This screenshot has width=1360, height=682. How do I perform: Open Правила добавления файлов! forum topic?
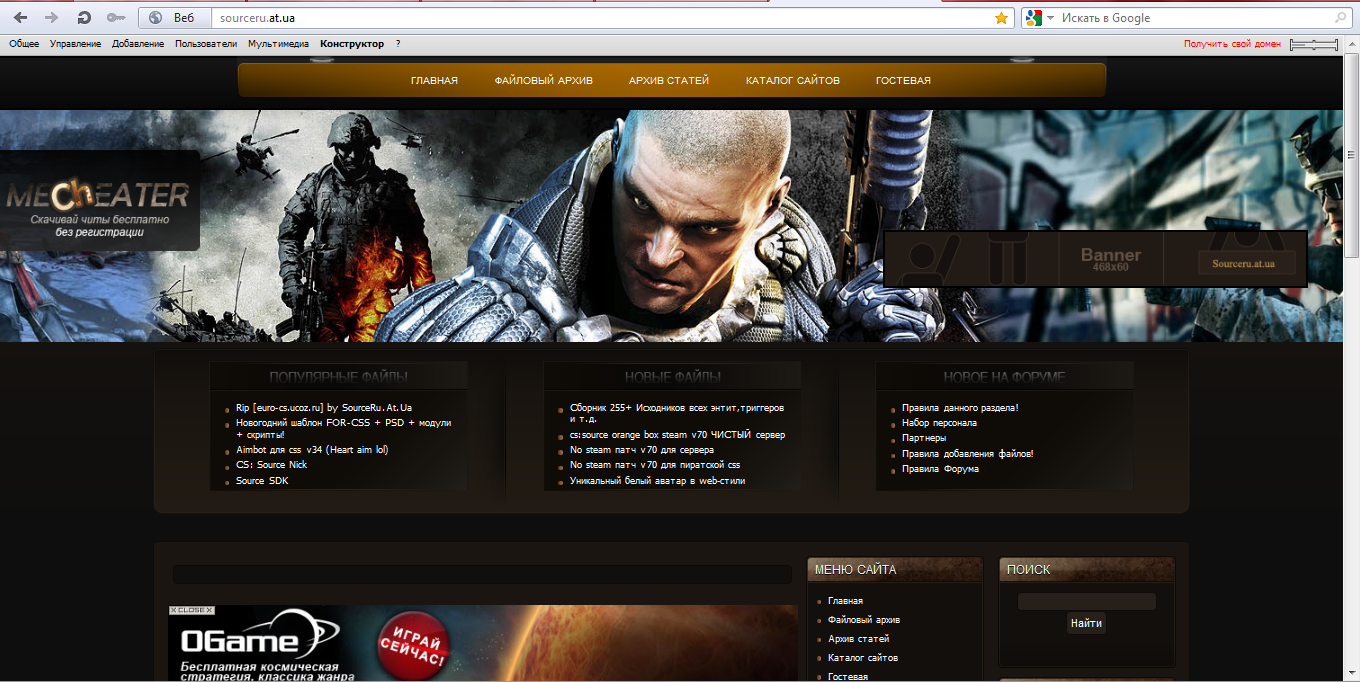click(x=968, y=454)
